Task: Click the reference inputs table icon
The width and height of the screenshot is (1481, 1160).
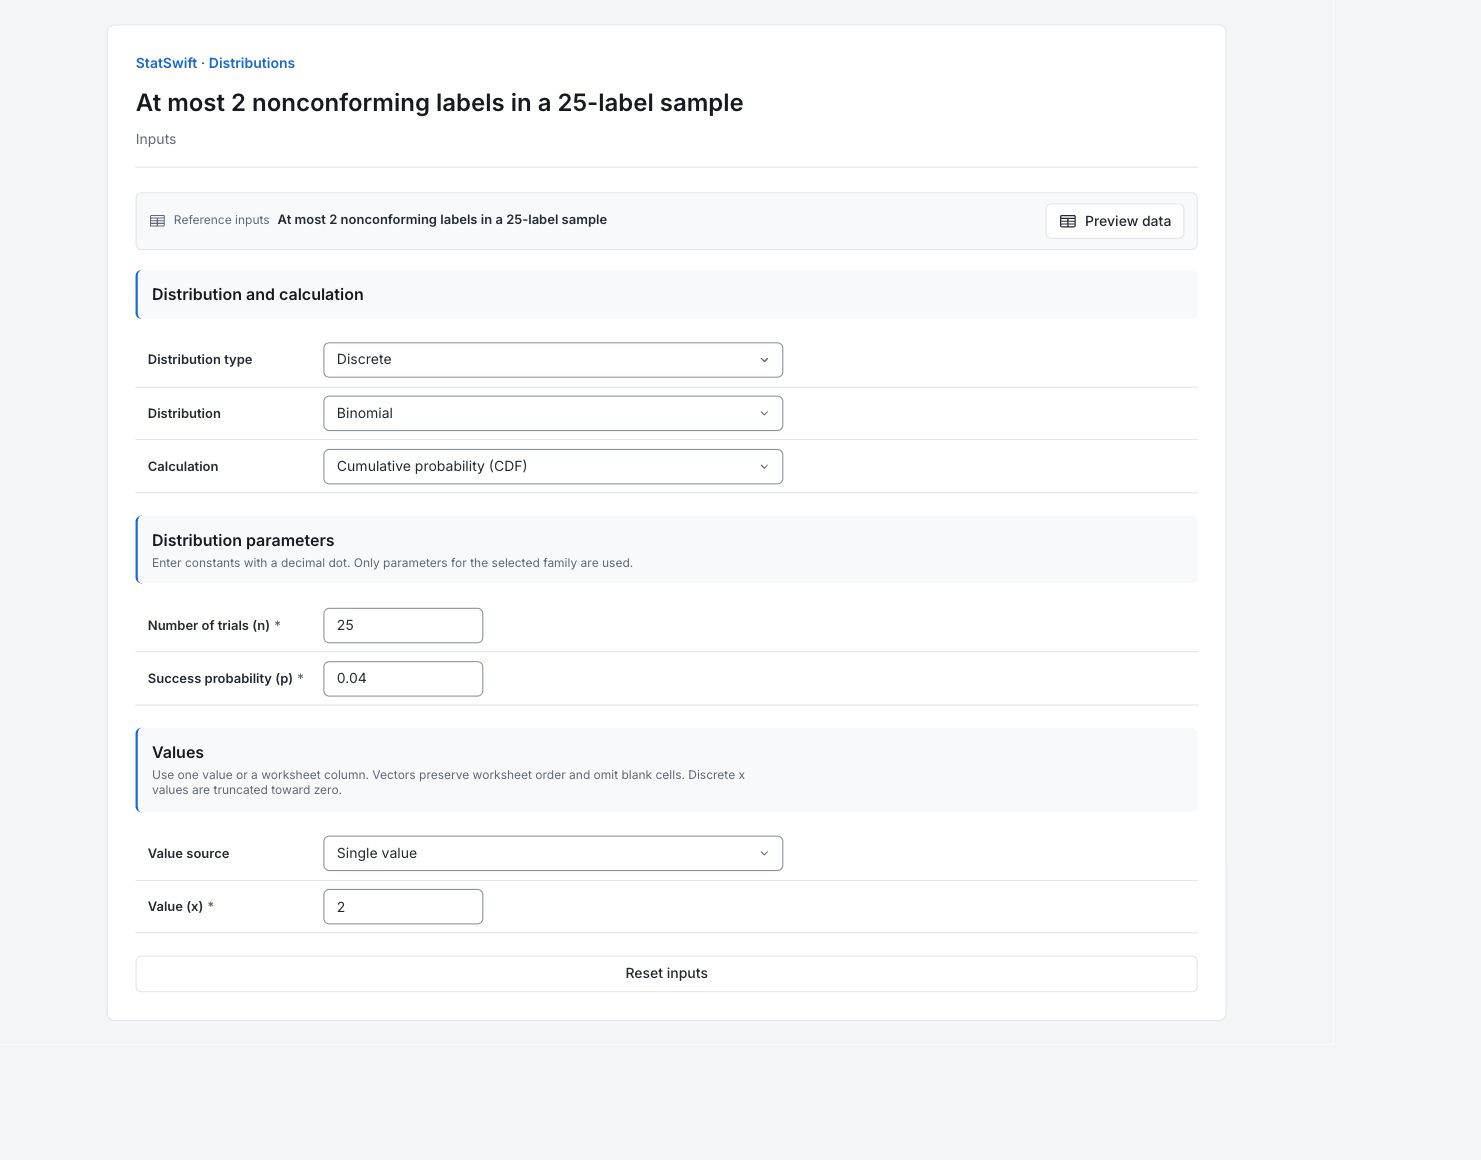Action: (x=157, y=221)
